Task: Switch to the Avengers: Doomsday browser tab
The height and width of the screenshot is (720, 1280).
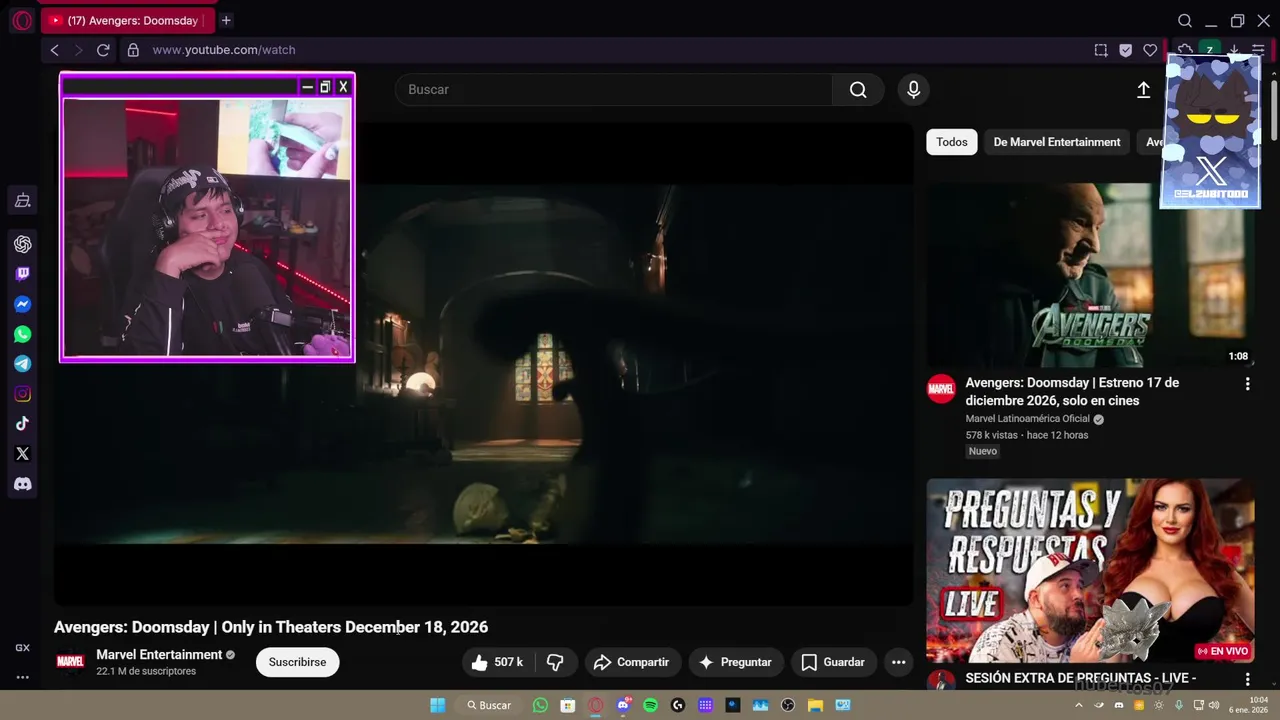Action: coord(128,21)
